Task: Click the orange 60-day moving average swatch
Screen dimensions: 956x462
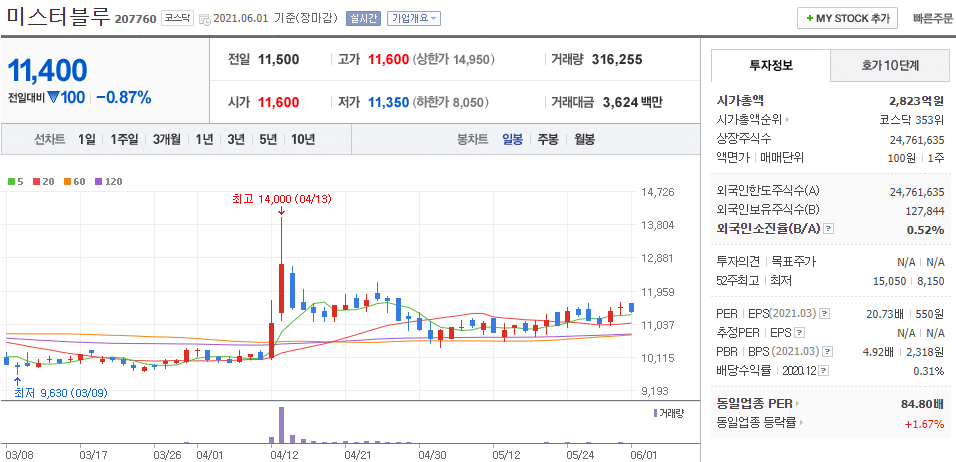Action: [67, 182]
